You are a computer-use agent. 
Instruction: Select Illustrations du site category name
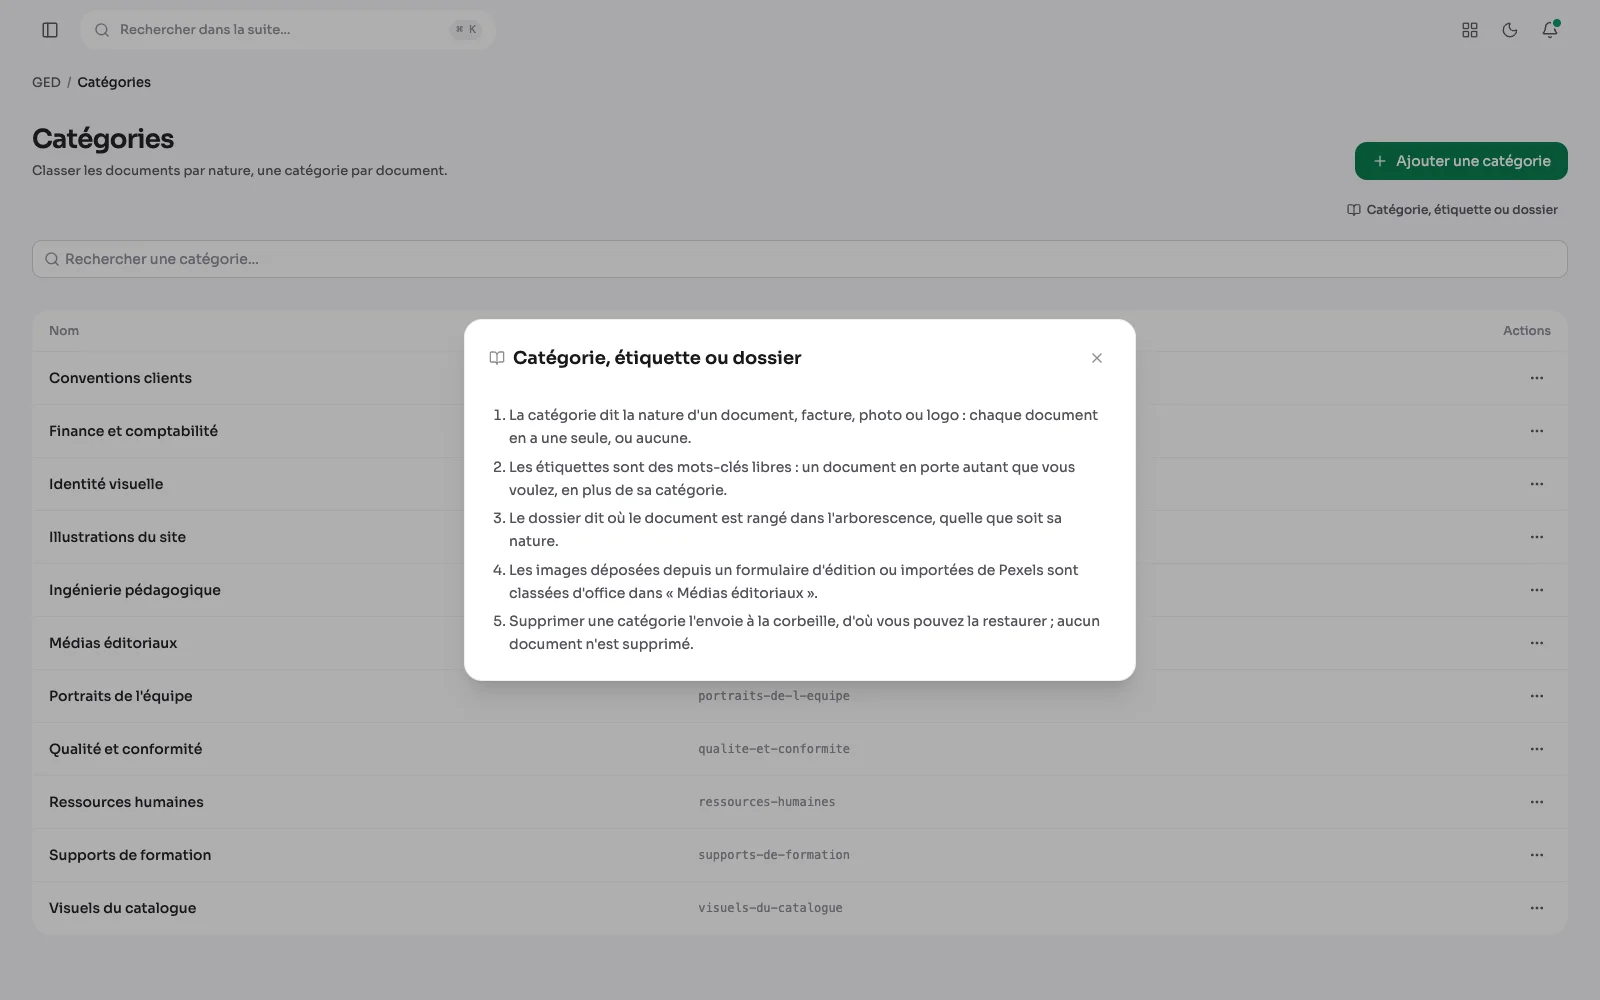[x=117, y=537]
